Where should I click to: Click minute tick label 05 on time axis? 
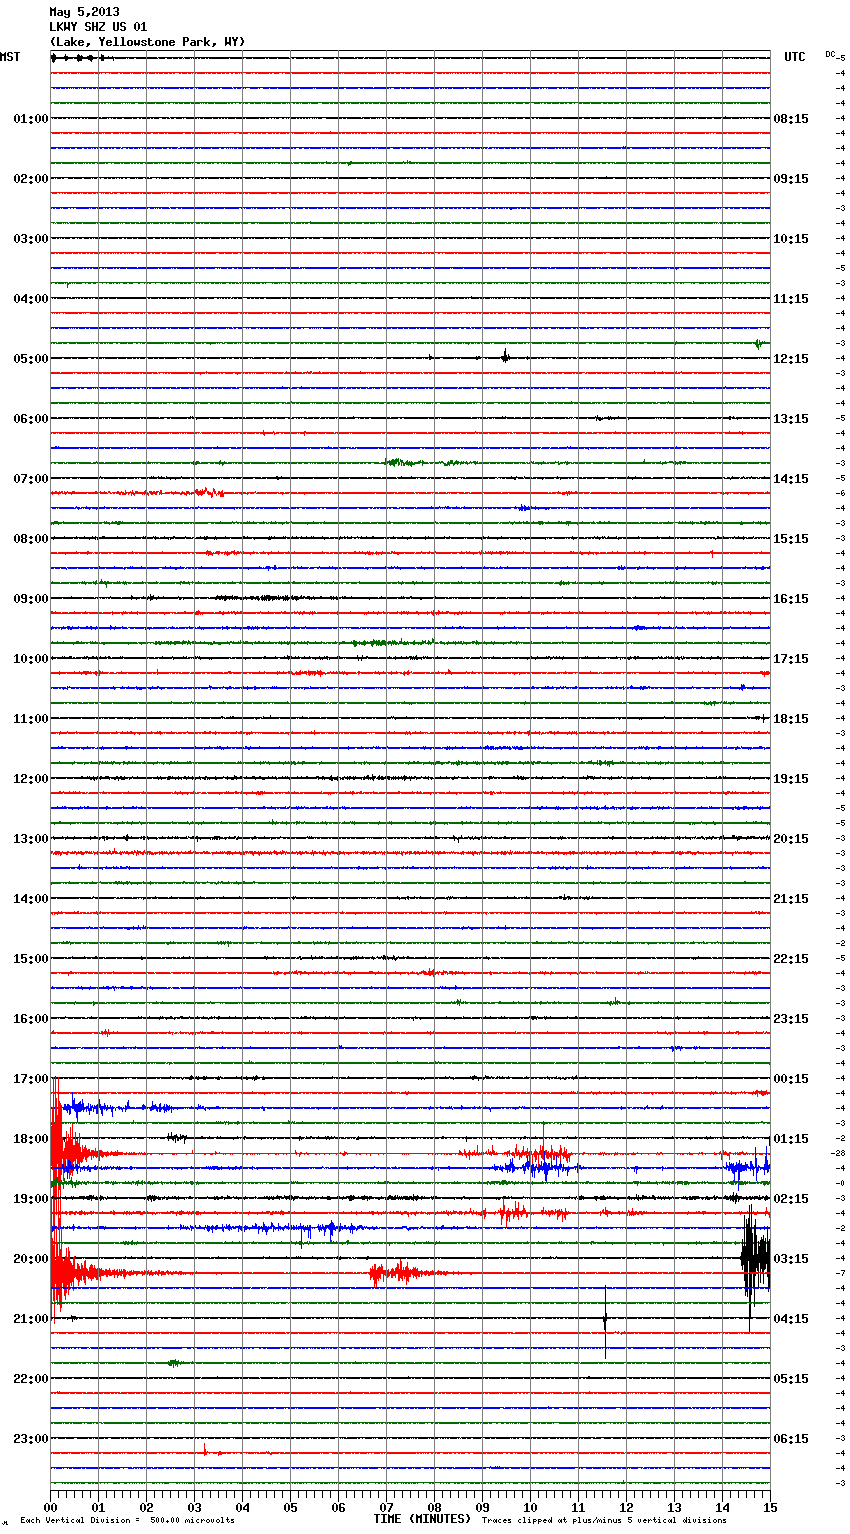click(290, 1507)
